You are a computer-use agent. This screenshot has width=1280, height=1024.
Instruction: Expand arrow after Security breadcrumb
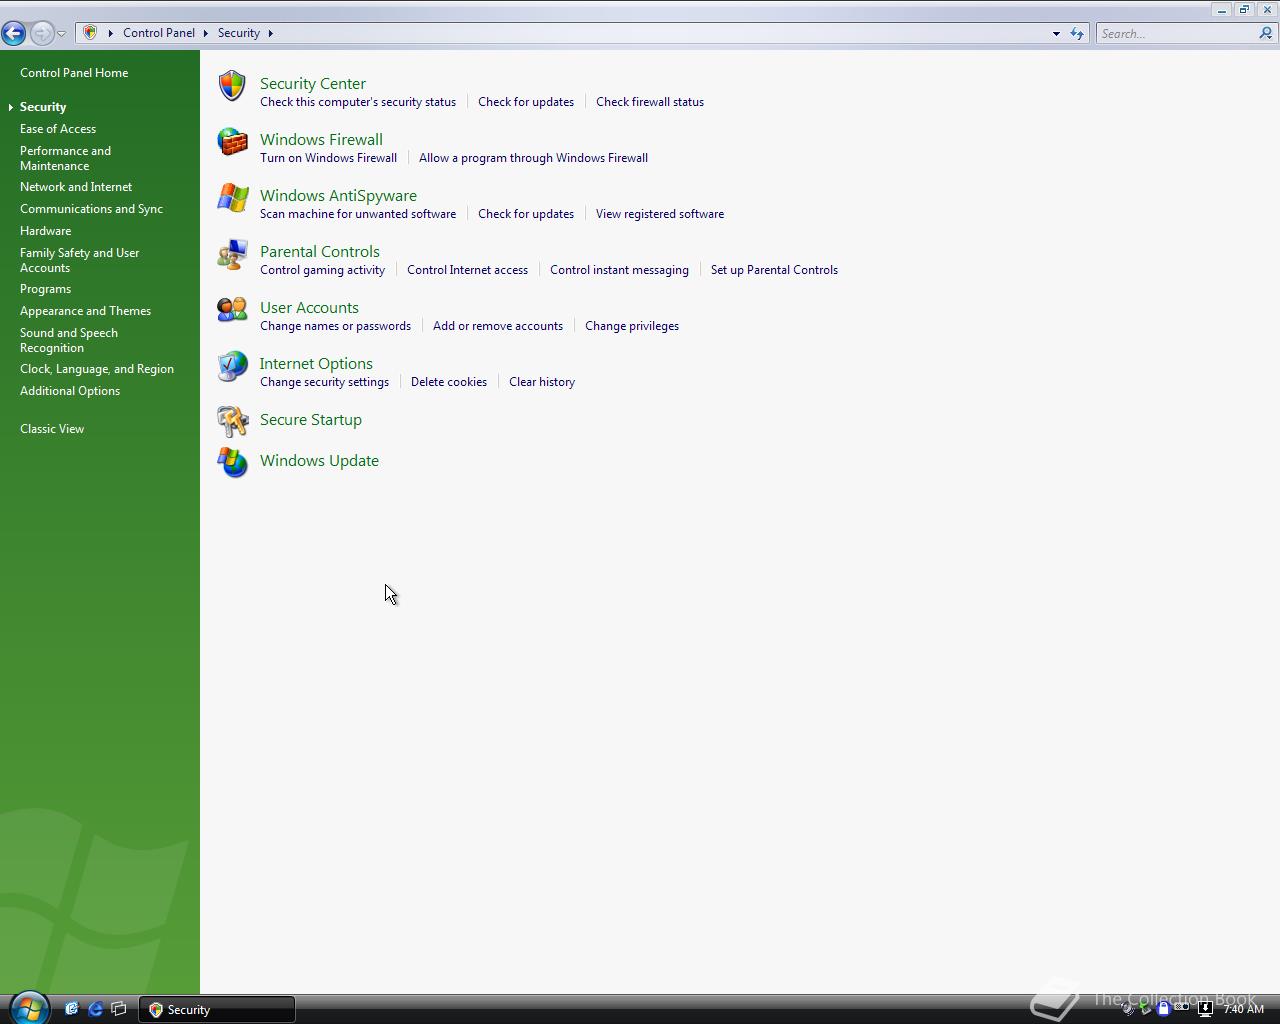[270, 33]
